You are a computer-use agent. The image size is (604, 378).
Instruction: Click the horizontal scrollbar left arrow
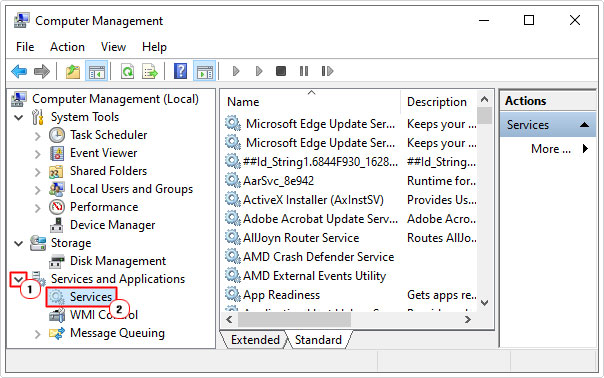click(x=230, y=319)
